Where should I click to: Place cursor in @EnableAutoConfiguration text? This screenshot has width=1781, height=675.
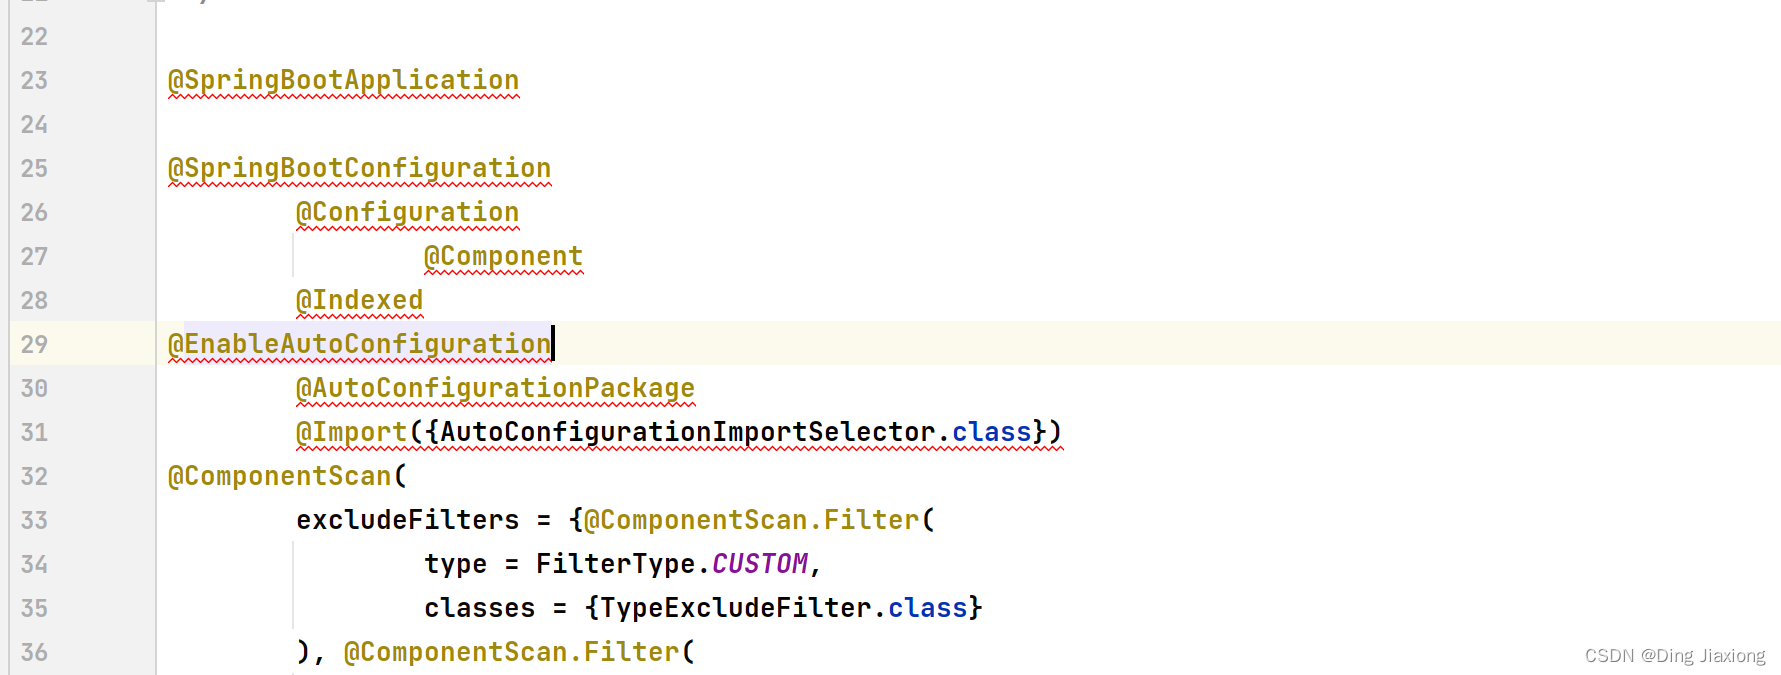click(359, 344)
